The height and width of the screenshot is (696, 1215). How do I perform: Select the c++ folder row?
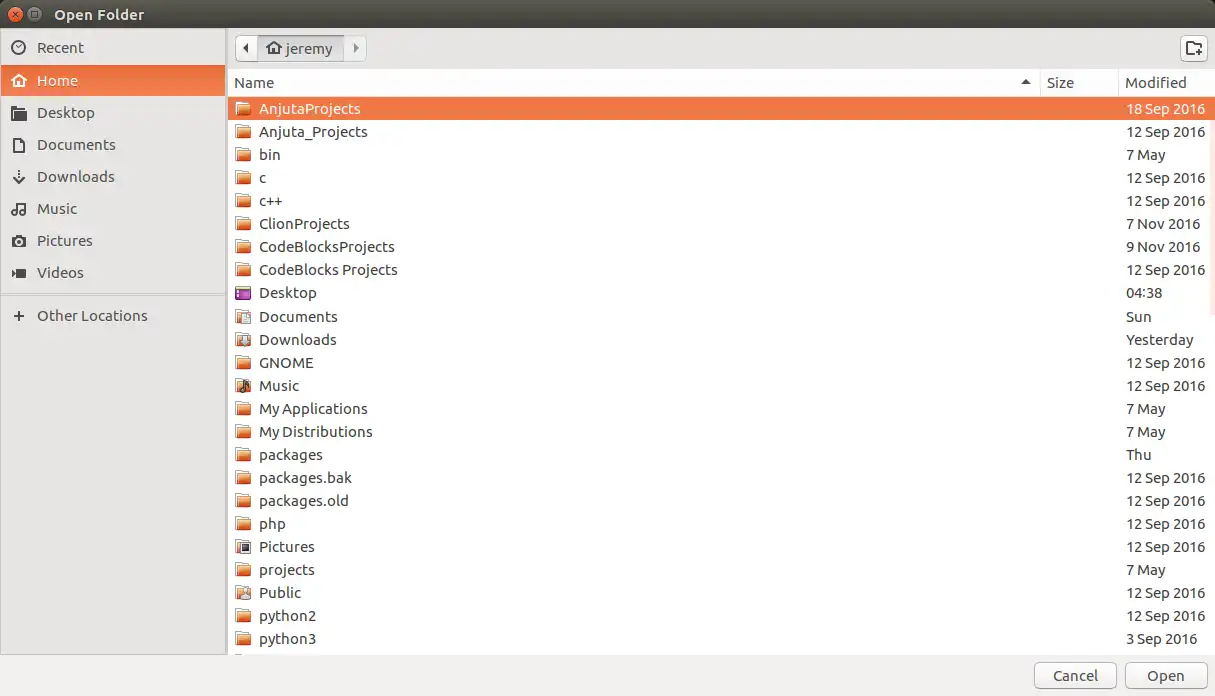tap(720, 201)
